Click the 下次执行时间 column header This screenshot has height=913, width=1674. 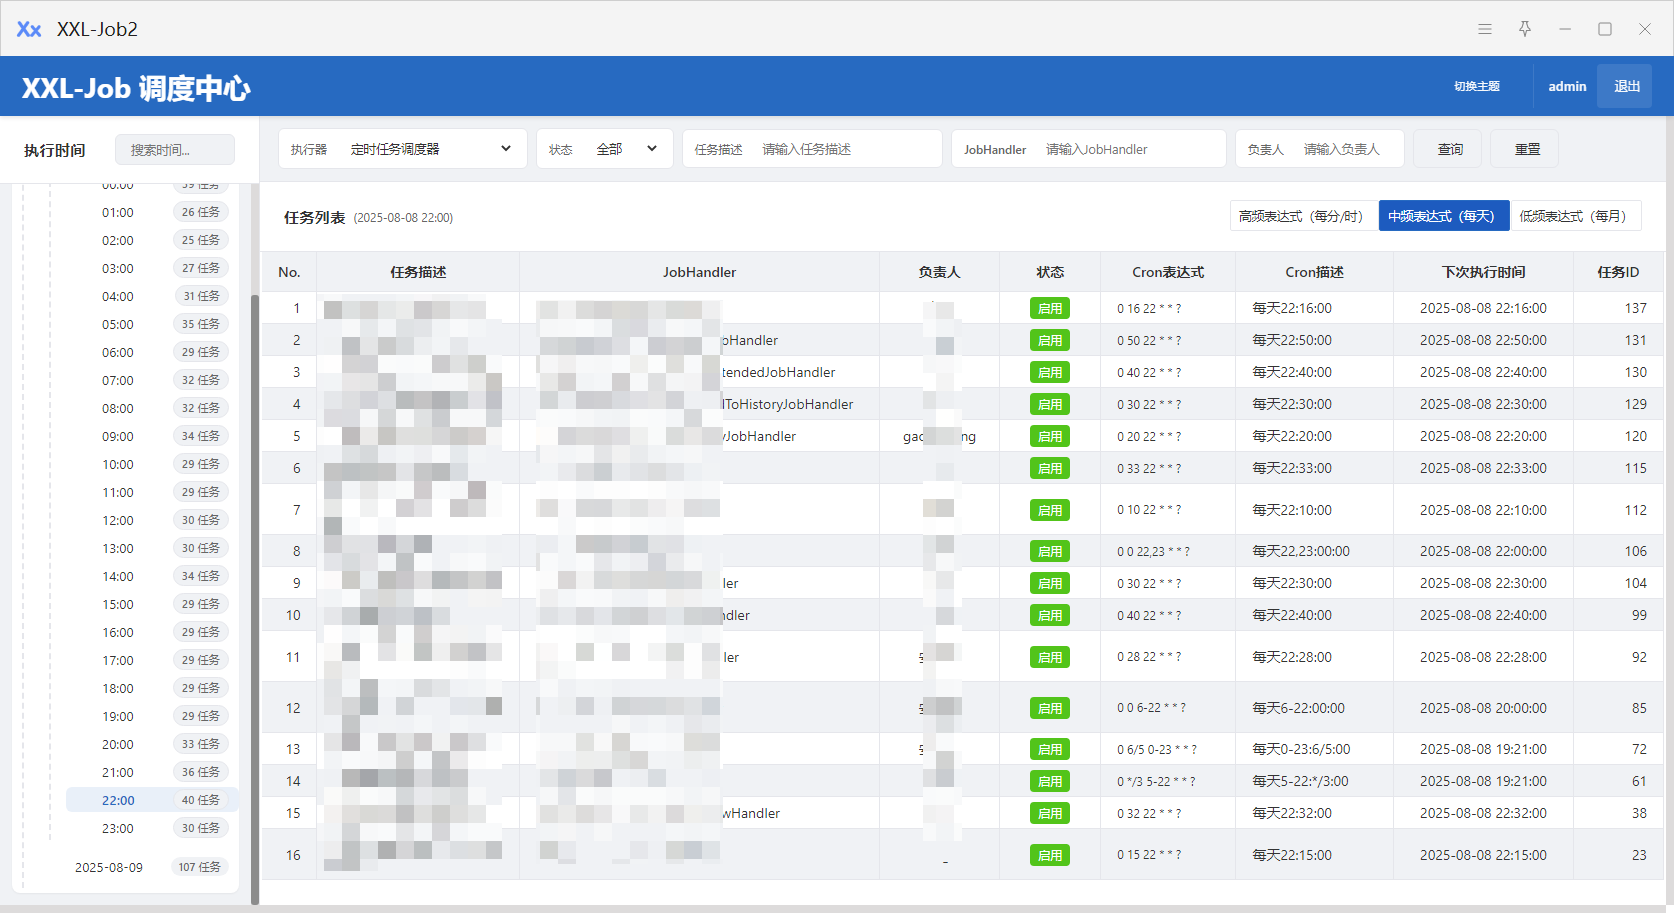1483,272
